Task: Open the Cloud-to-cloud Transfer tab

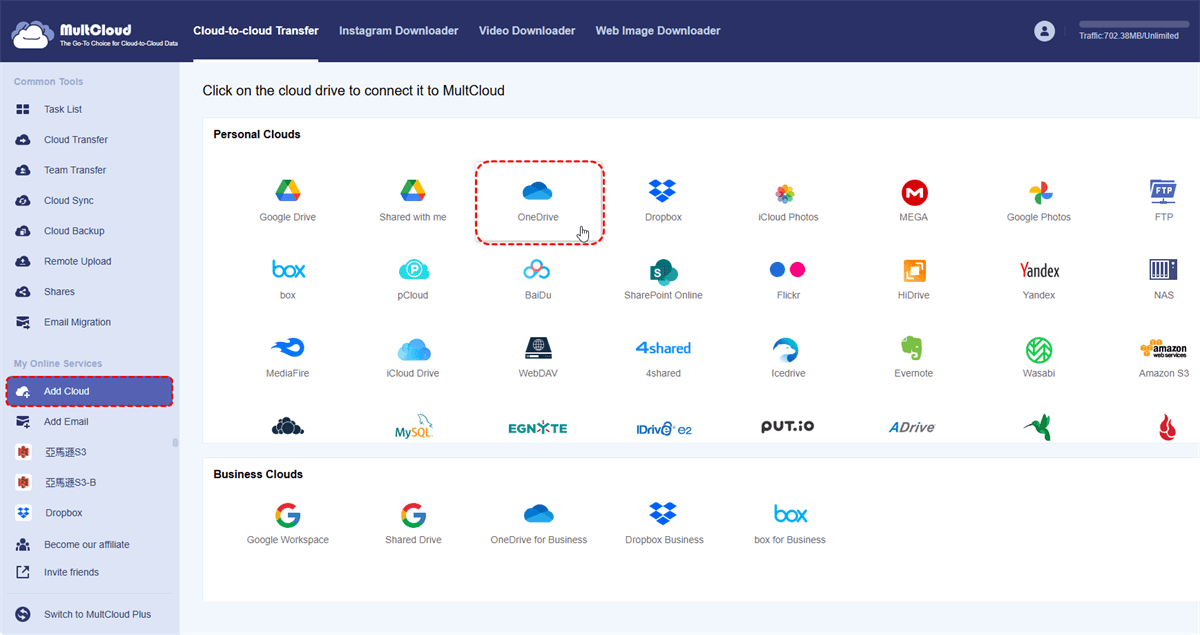Action: 256,31
